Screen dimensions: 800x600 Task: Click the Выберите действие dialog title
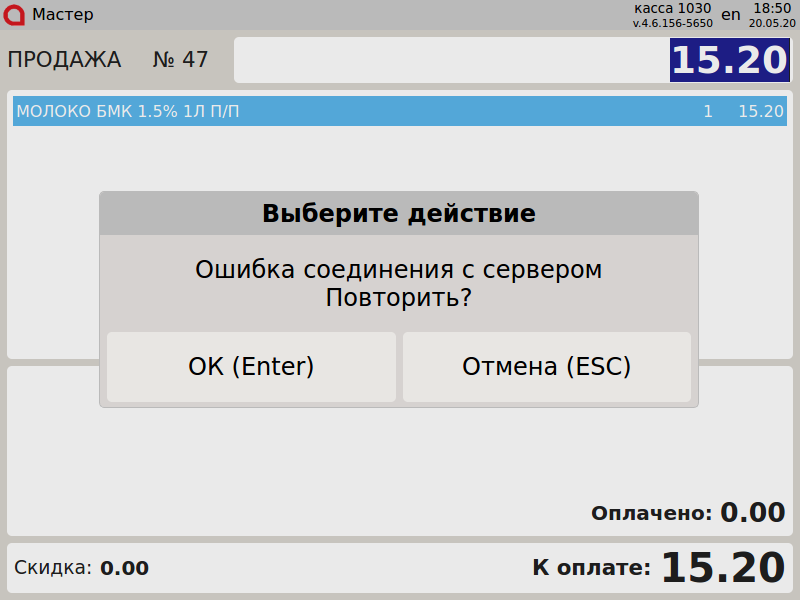(x=398, y=213)
